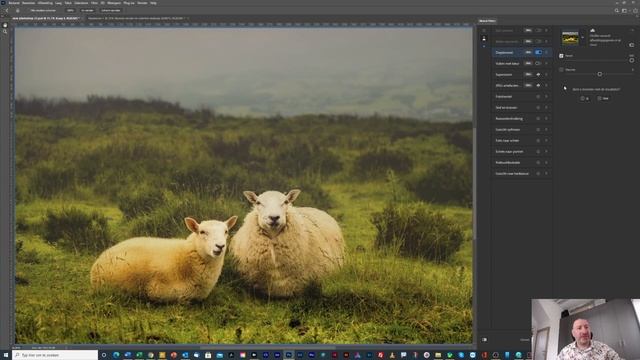
Task: Open the Venster menu
Action: coord(142,3)
